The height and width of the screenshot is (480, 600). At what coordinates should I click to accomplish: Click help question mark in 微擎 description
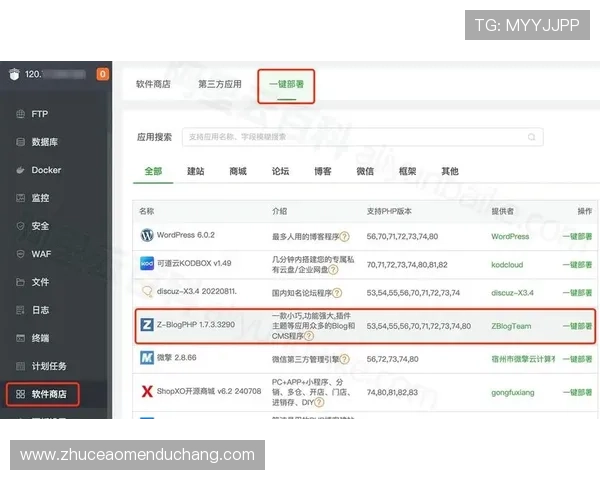[x=344, y=359]
